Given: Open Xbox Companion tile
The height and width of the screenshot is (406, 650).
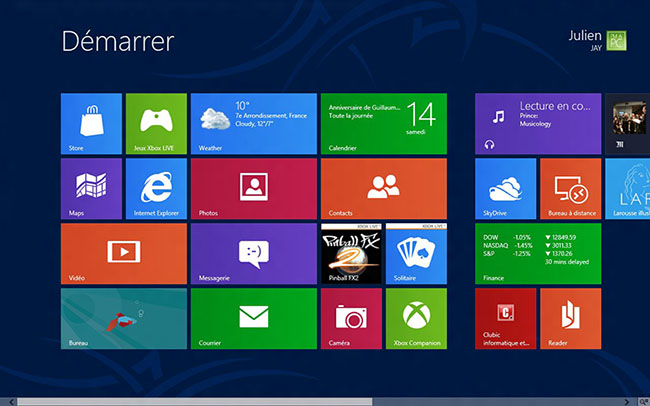Looking at the screenshot, I should click(x=416, y=318).
